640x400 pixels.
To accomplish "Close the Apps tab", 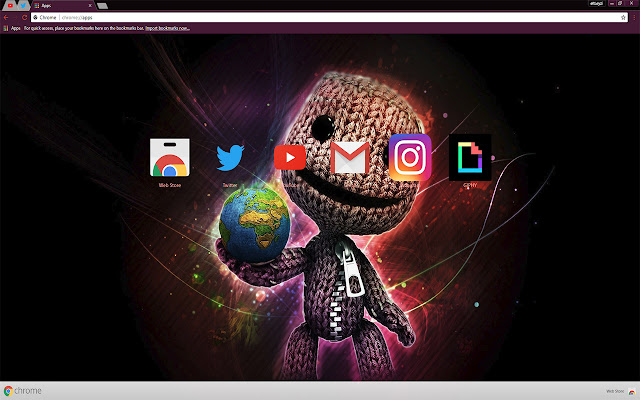I will click(x=90, y=5).
